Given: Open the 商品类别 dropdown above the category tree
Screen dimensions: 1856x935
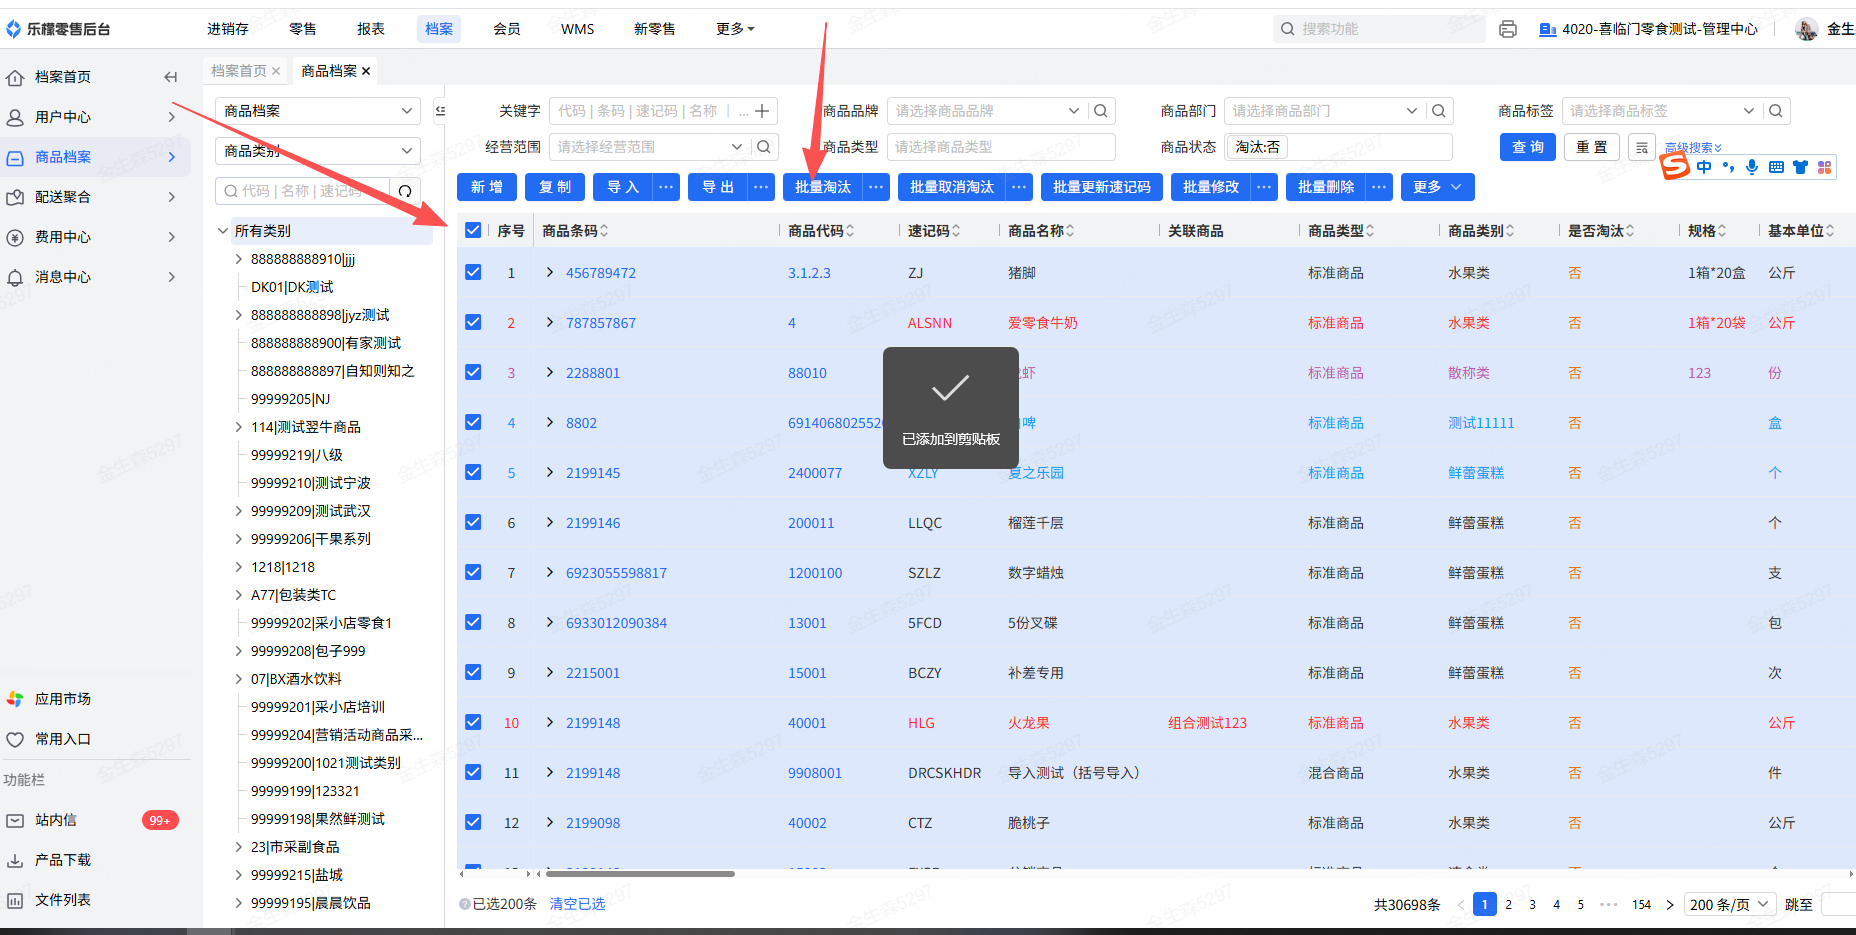Looking at the screenshot, I should click(318, 151).
